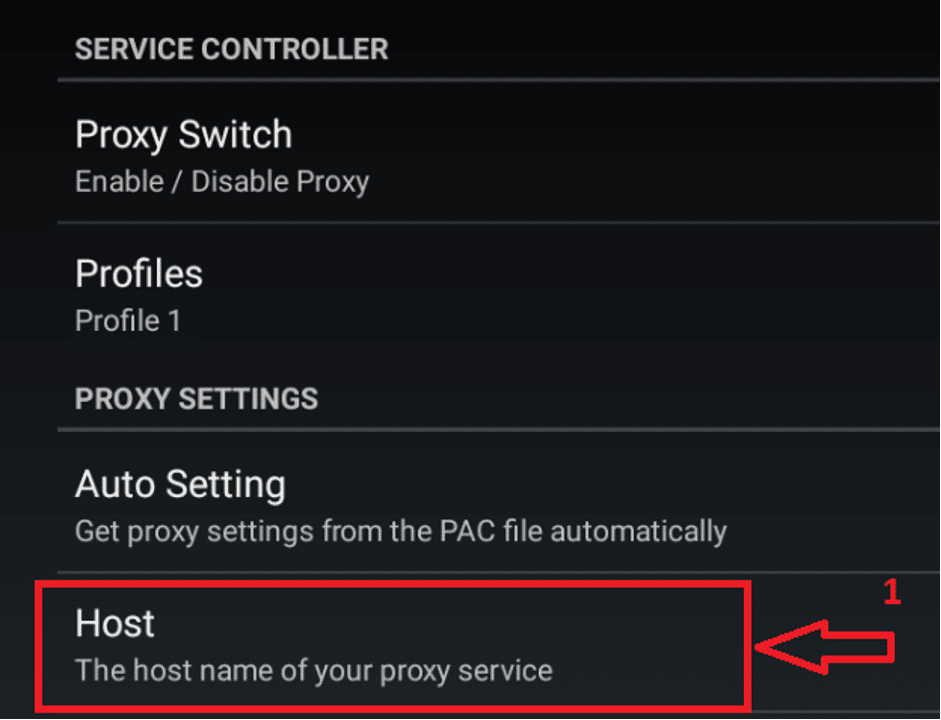This screenshot has width=941, height=720.
Task: Select the PROXY SETTINGS section header
Action: pos(196,398)
